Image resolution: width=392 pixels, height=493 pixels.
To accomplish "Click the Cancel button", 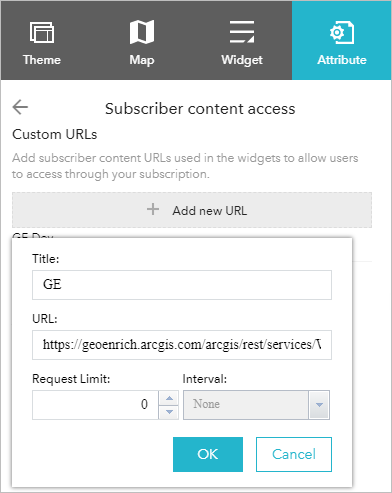I will [x=294, y=454].
